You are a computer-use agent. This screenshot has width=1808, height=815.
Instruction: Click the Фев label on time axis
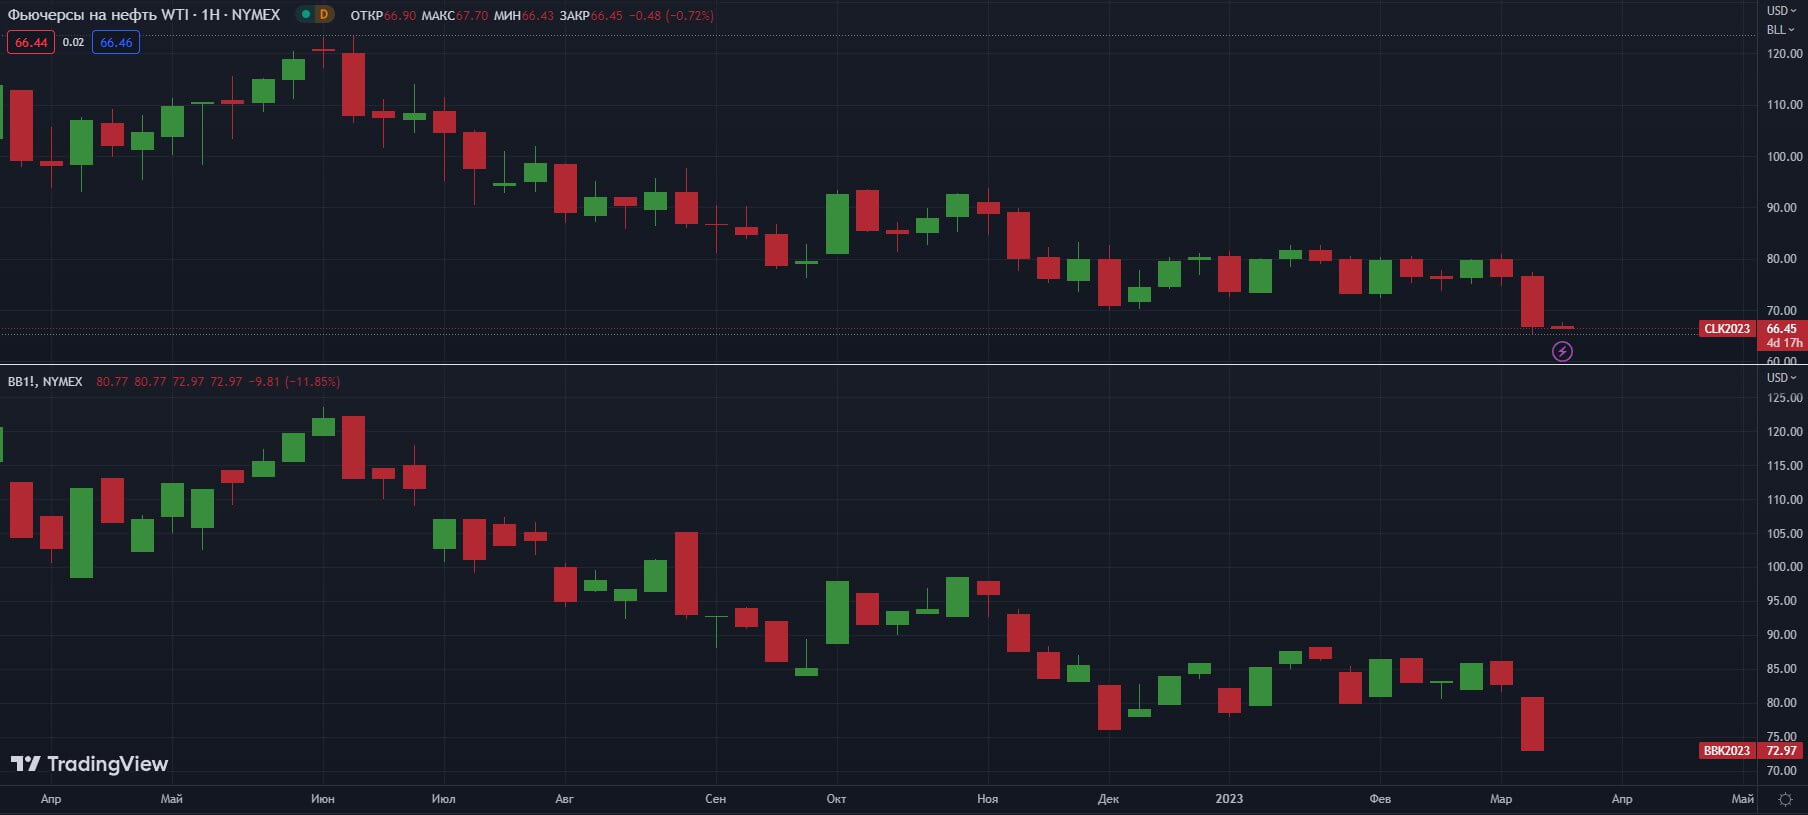1380,799
